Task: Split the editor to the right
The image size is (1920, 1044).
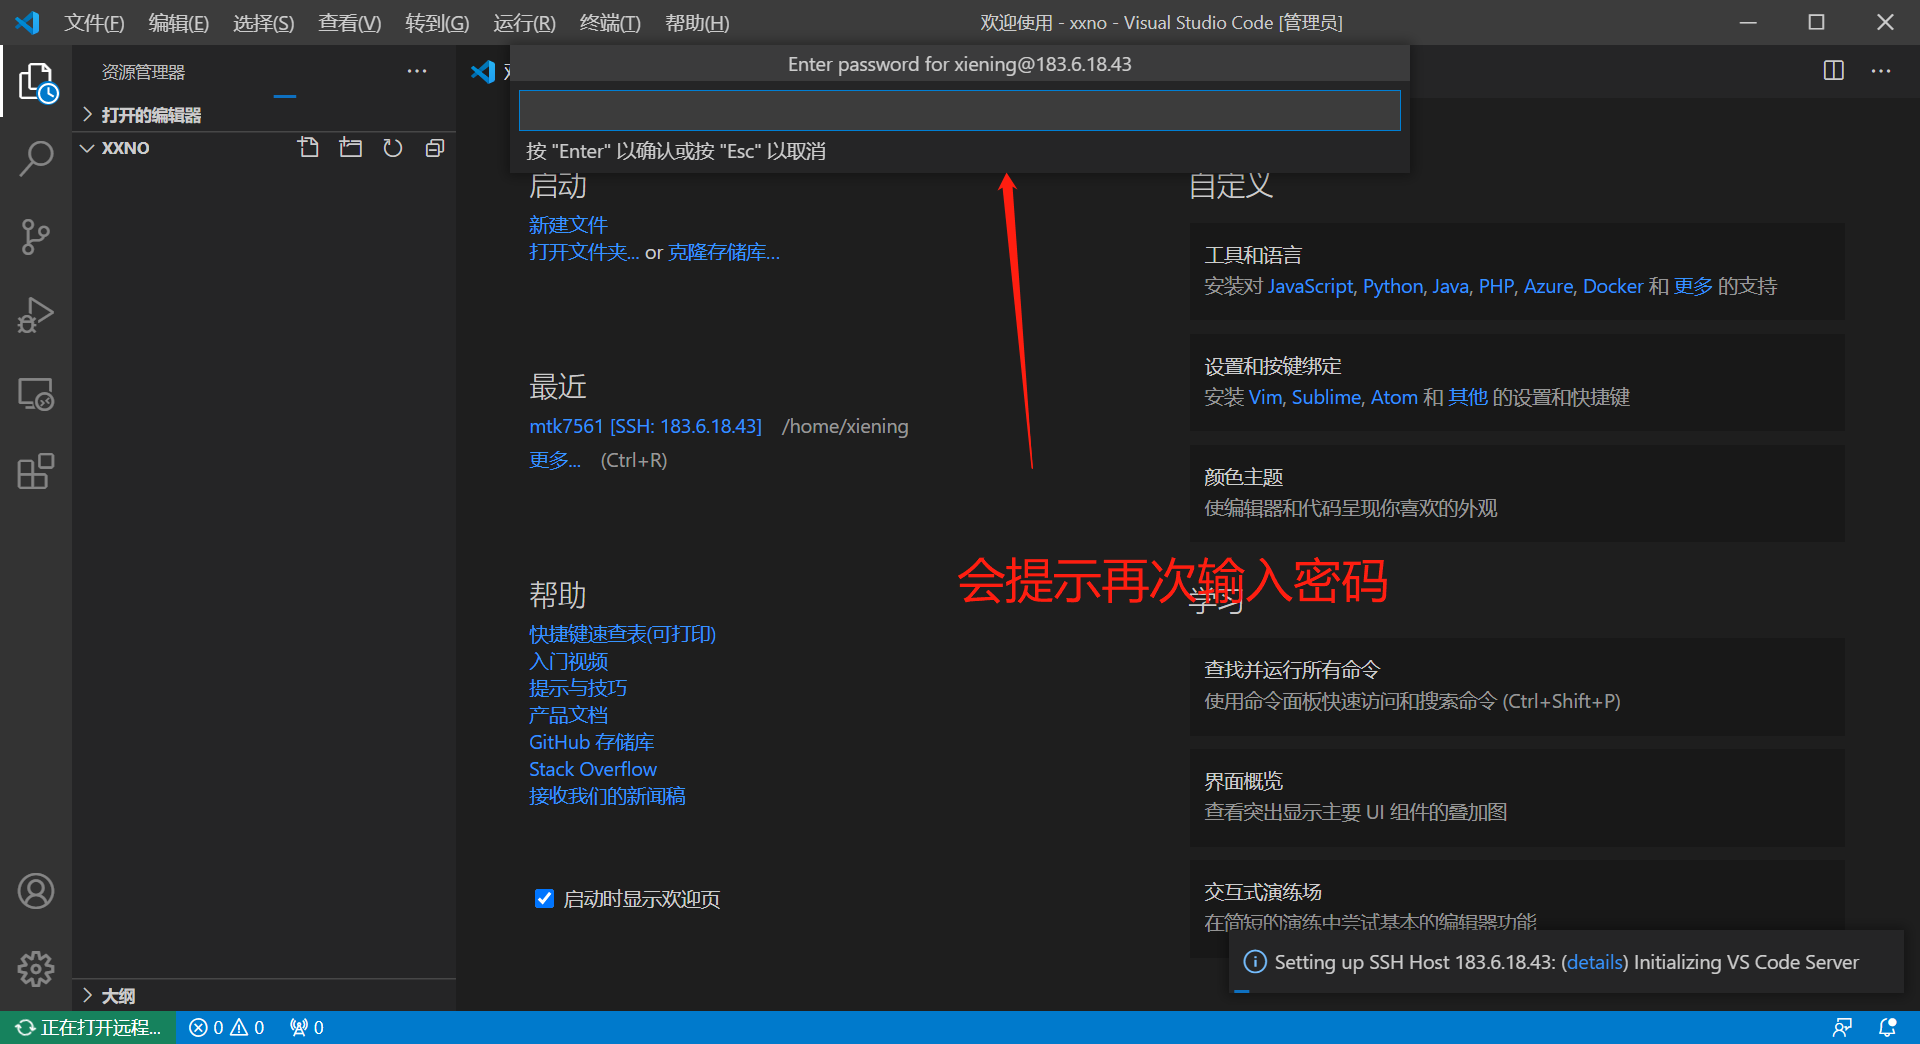Action: coord(1833,71)
